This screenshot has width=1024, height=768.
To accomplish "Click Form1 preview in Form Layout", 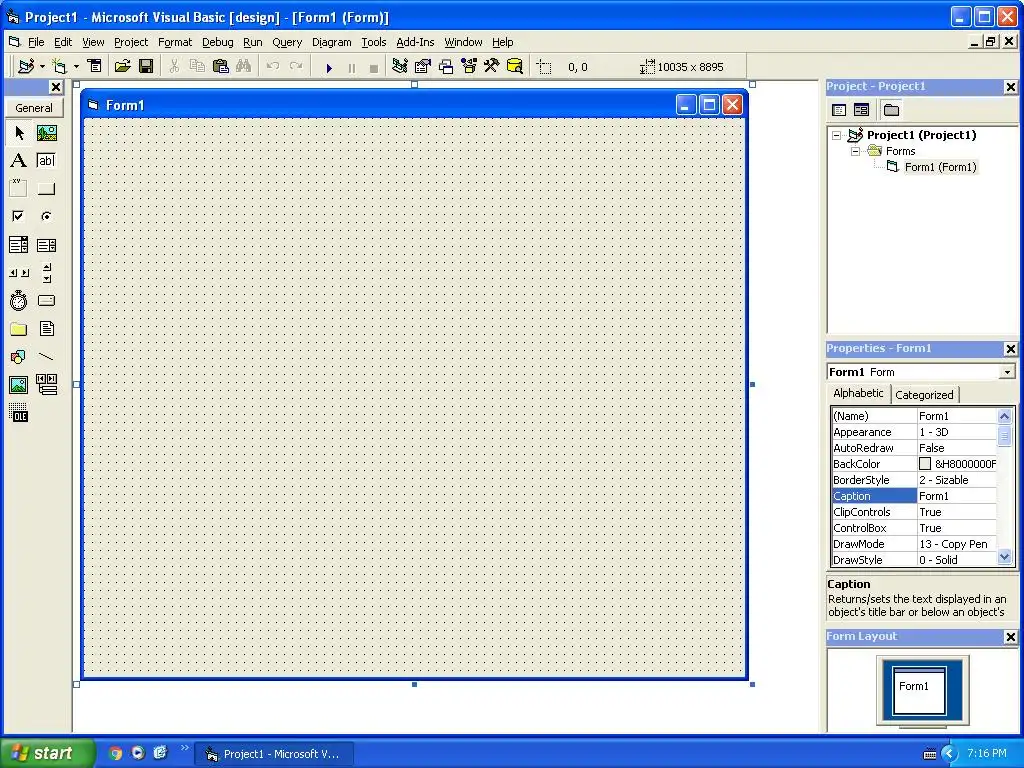I will click(x=919, y=690).
